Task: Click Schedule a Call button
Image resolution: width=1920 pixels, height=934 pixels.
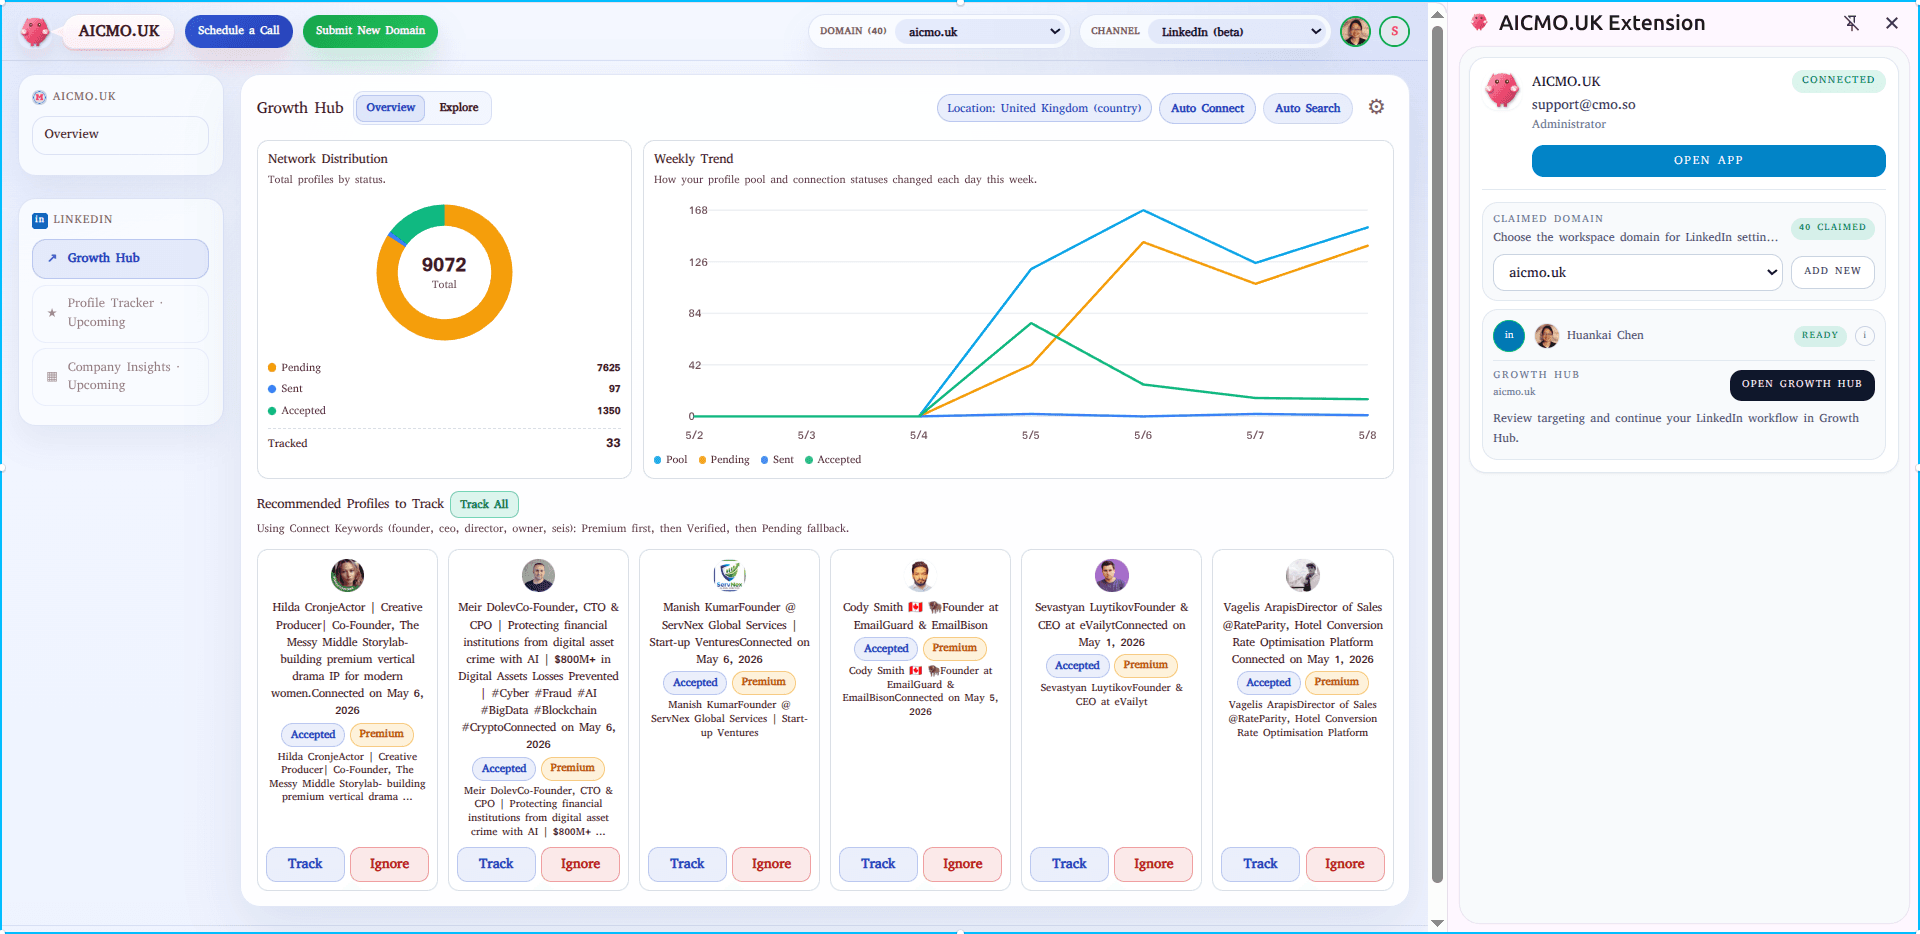Action: 239,31
